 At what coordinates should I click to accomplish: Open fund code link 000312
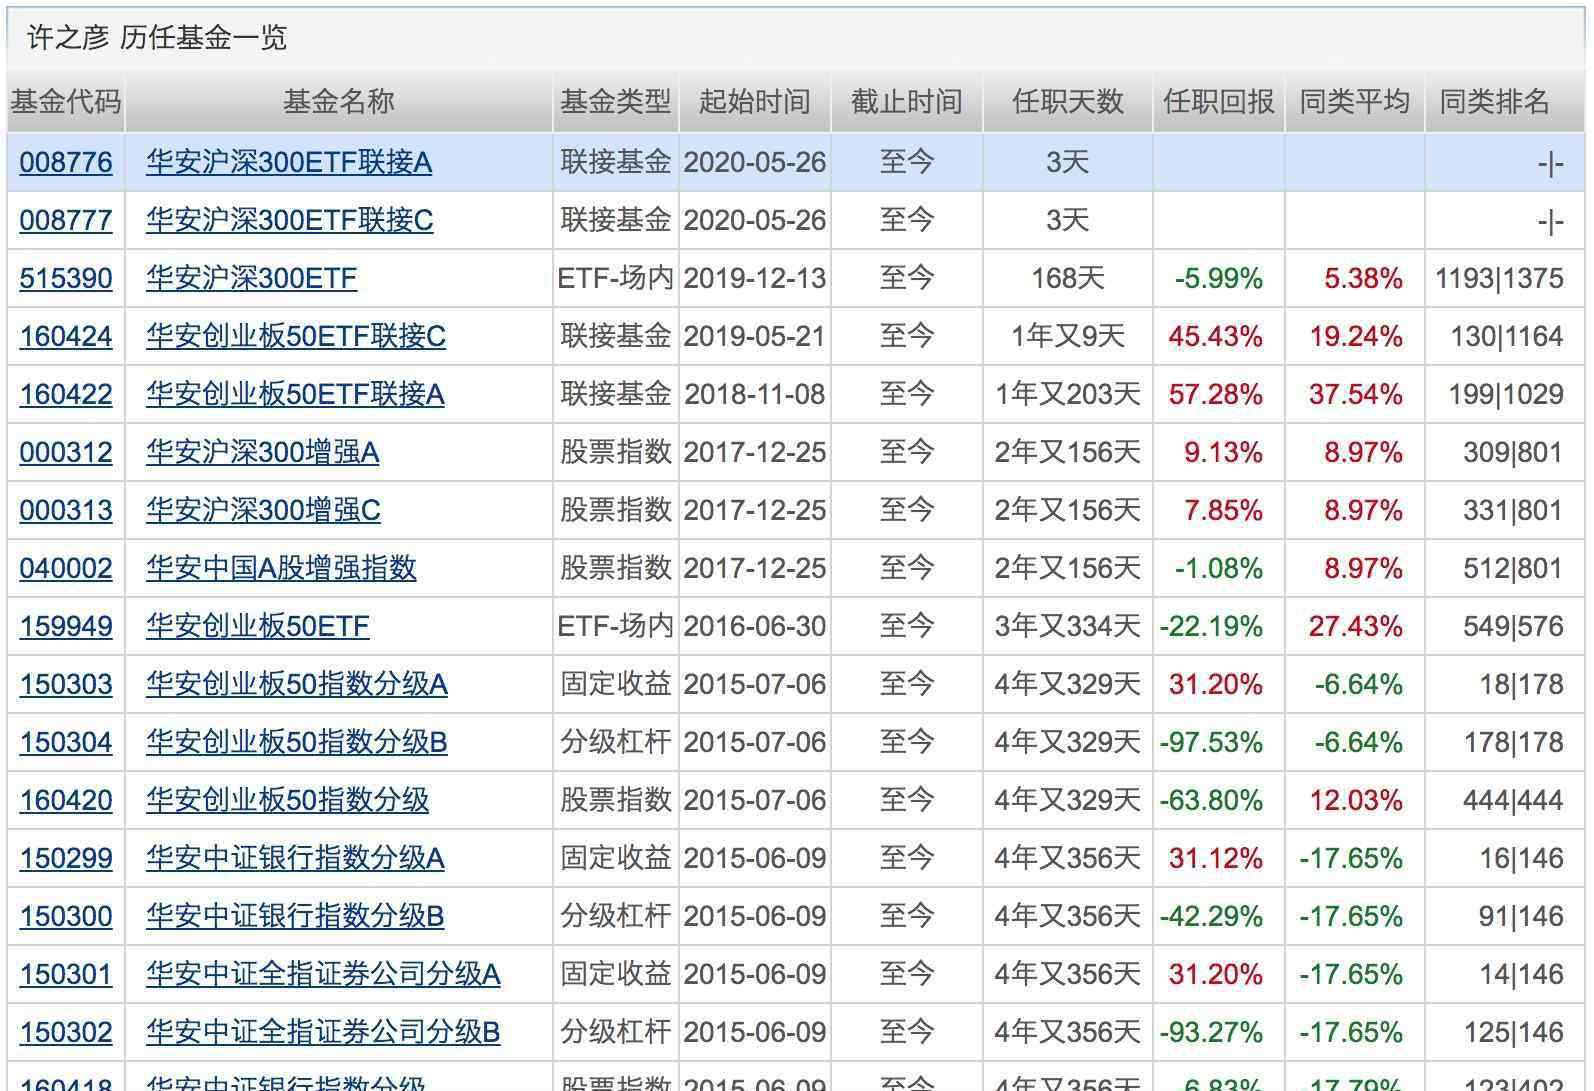tap(66, 452)
